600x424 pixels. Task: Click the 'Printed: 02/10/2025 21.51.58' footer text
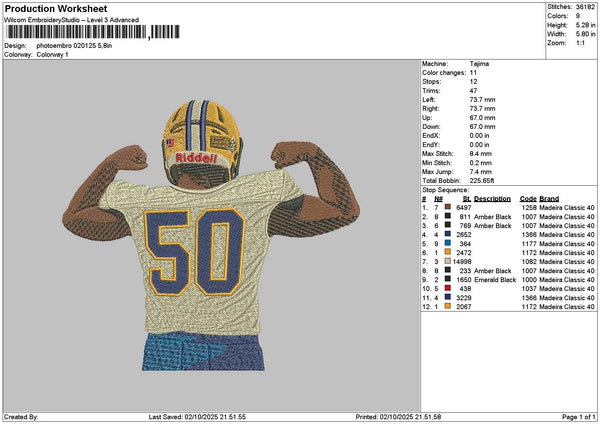(x=398, y=417)
